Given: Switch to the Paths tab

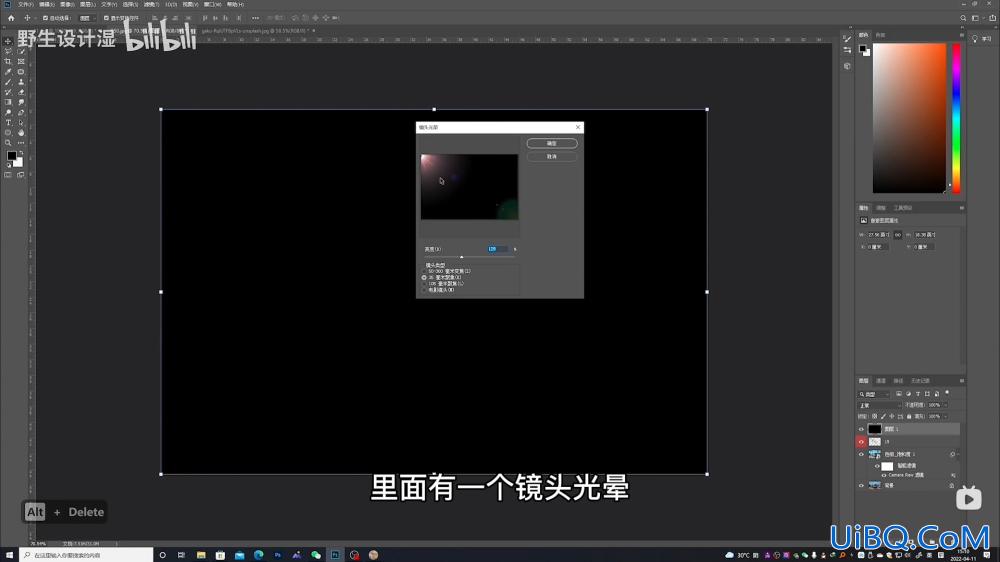Looking at the screenshot, I should pos(898,381).
